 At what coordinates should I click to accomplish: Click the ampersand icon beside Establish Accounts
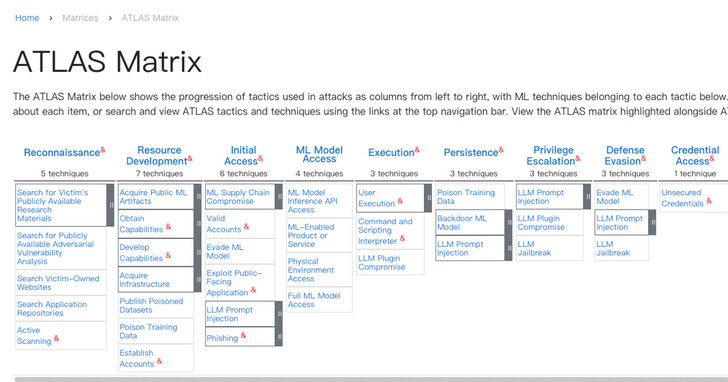click(x=159, y=361)
